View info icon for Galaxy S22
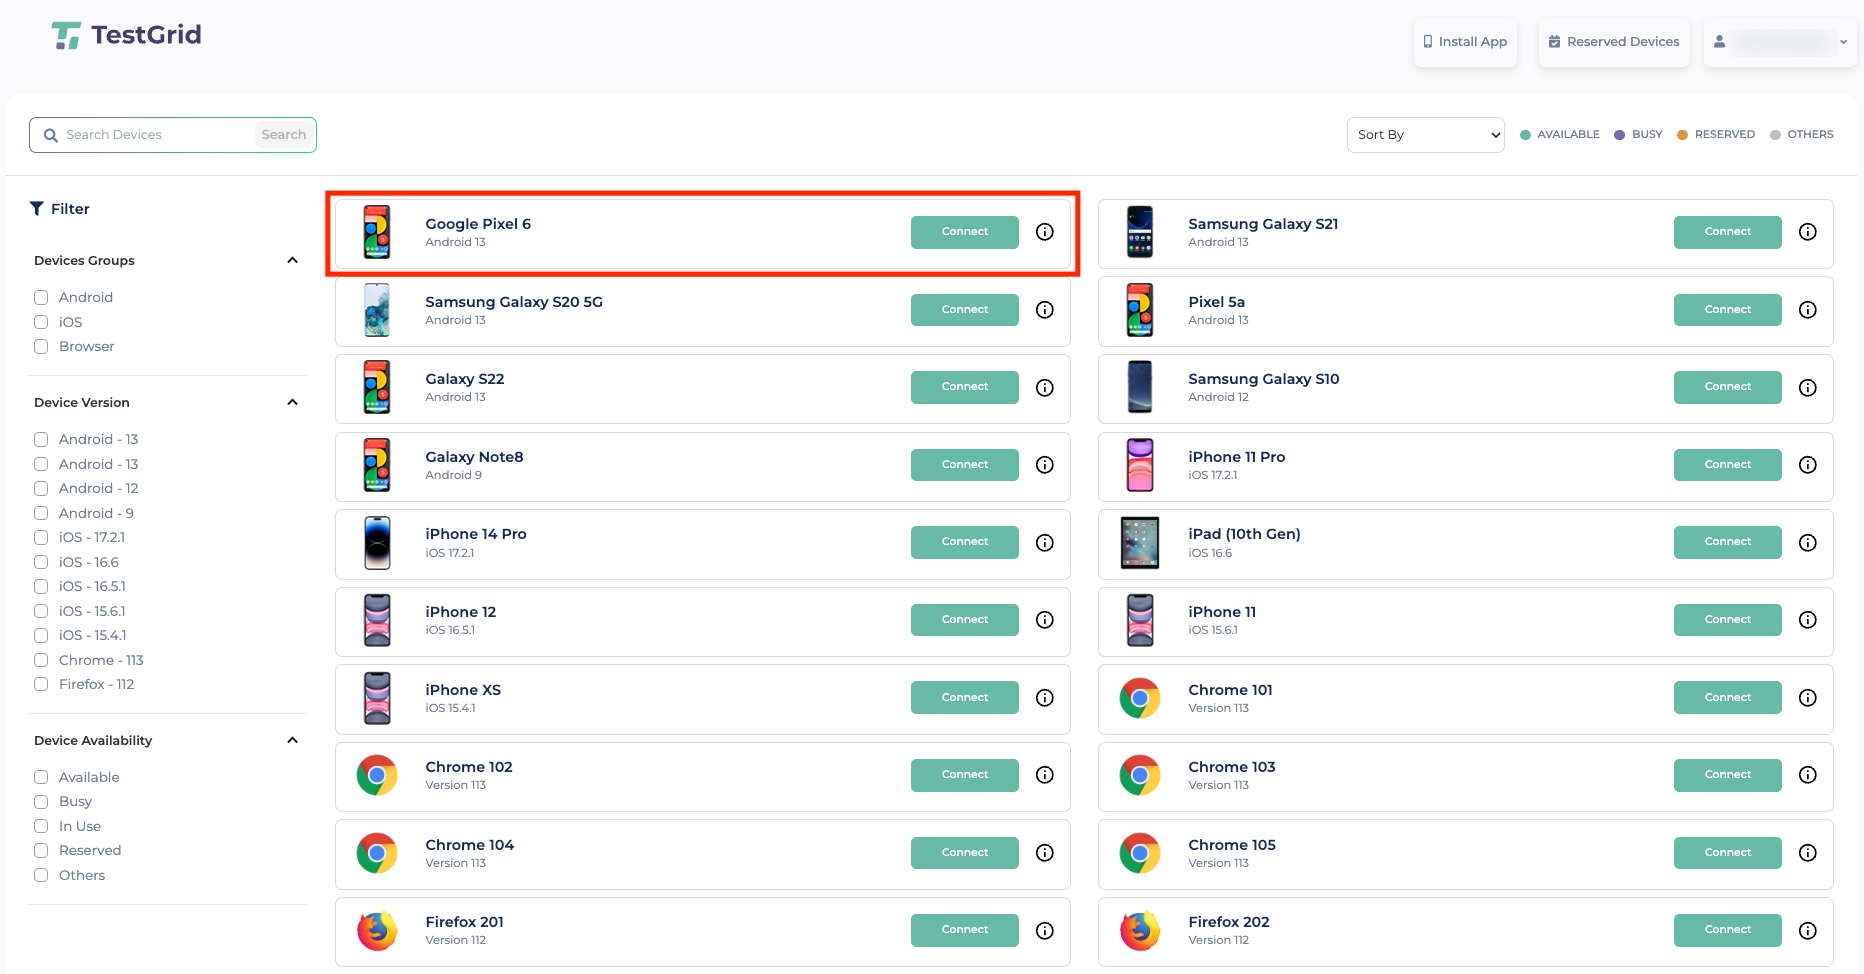This screenshot has width=1864, height=974. [1045, 388]
